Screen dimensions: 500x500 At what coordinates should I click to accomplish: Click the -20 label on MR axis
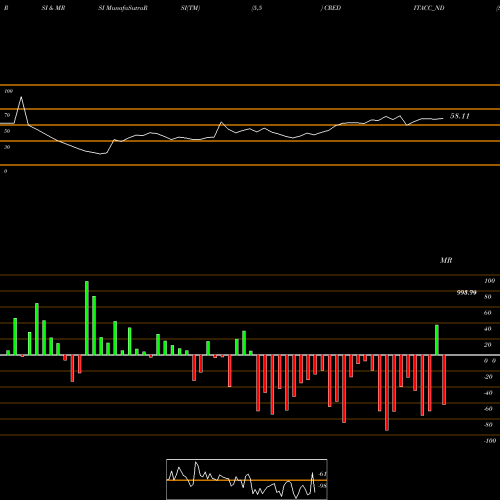(x=488, y=377)
